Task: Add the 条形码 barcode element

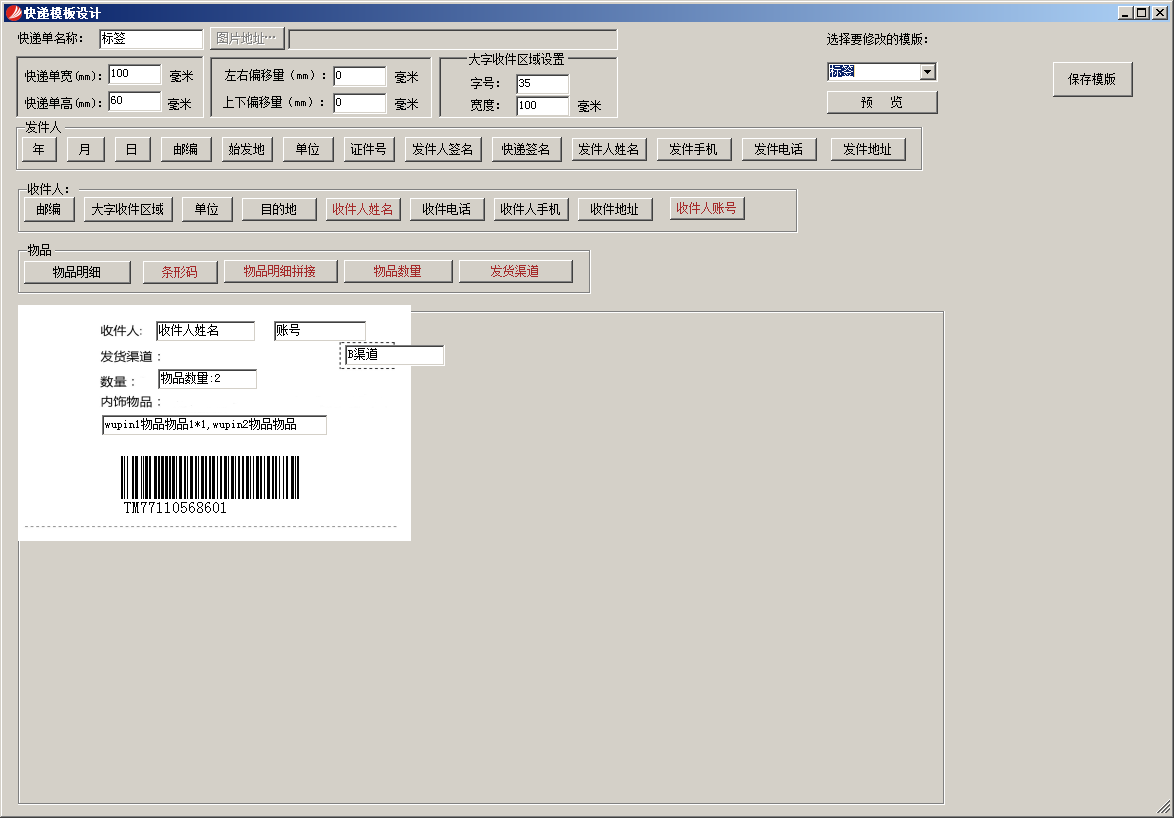Action: tap(179, 271)
